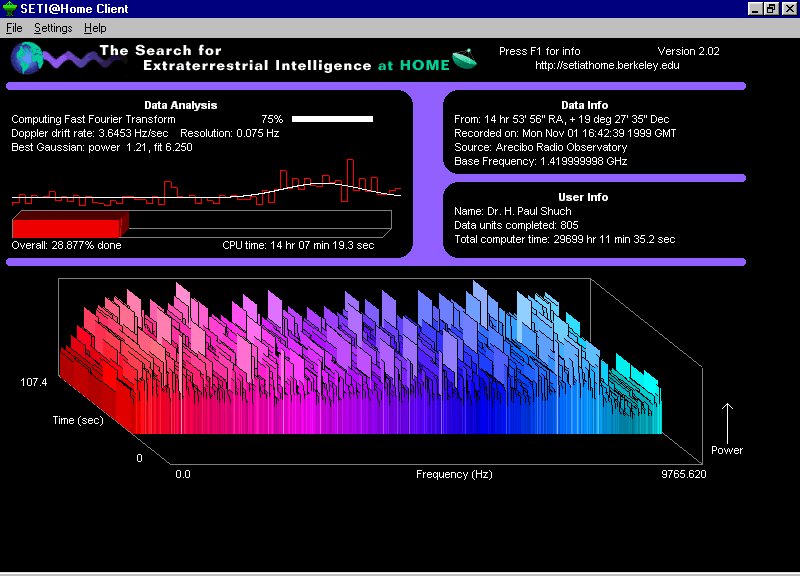Click the 'Power' axis label
This screenshot has width=800, height=576.
(727, 450)
